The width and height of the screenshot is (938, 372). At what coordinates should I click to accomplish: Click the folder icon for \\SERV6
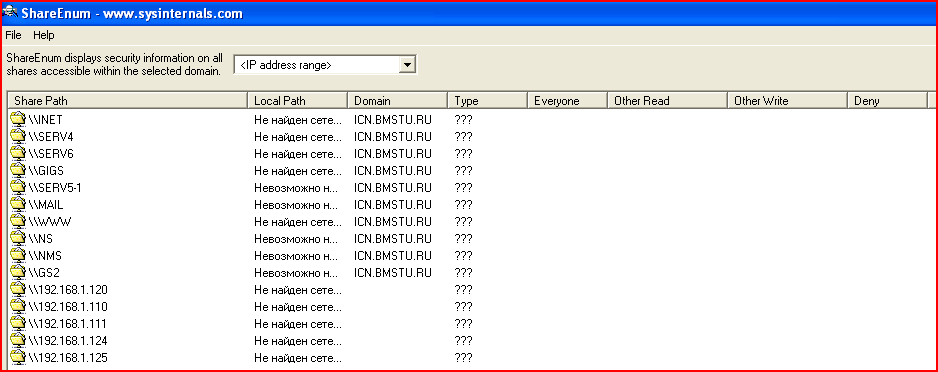[x=19, y=153]
